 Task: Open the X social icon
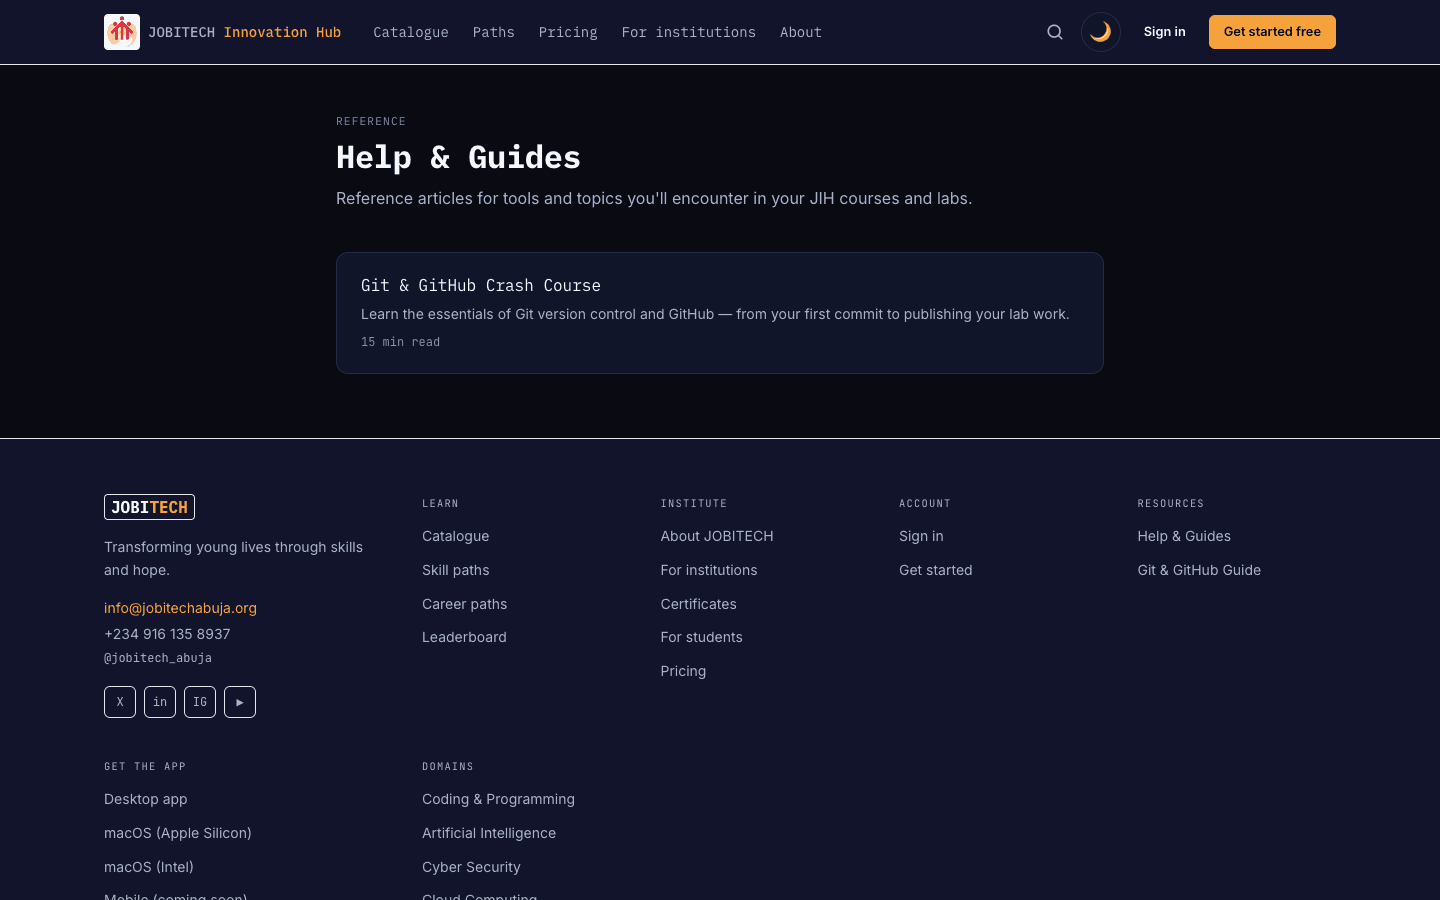click(120, 702)
